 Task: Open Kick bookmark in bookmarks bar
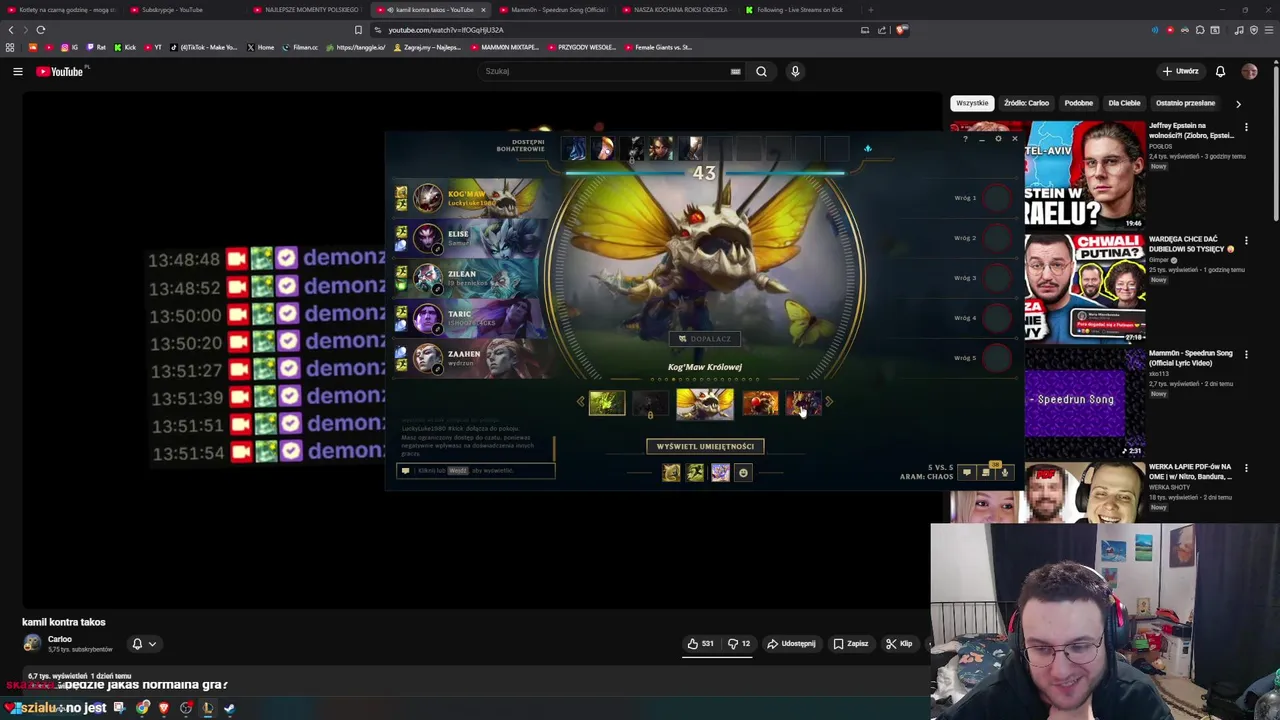[125, 47]
